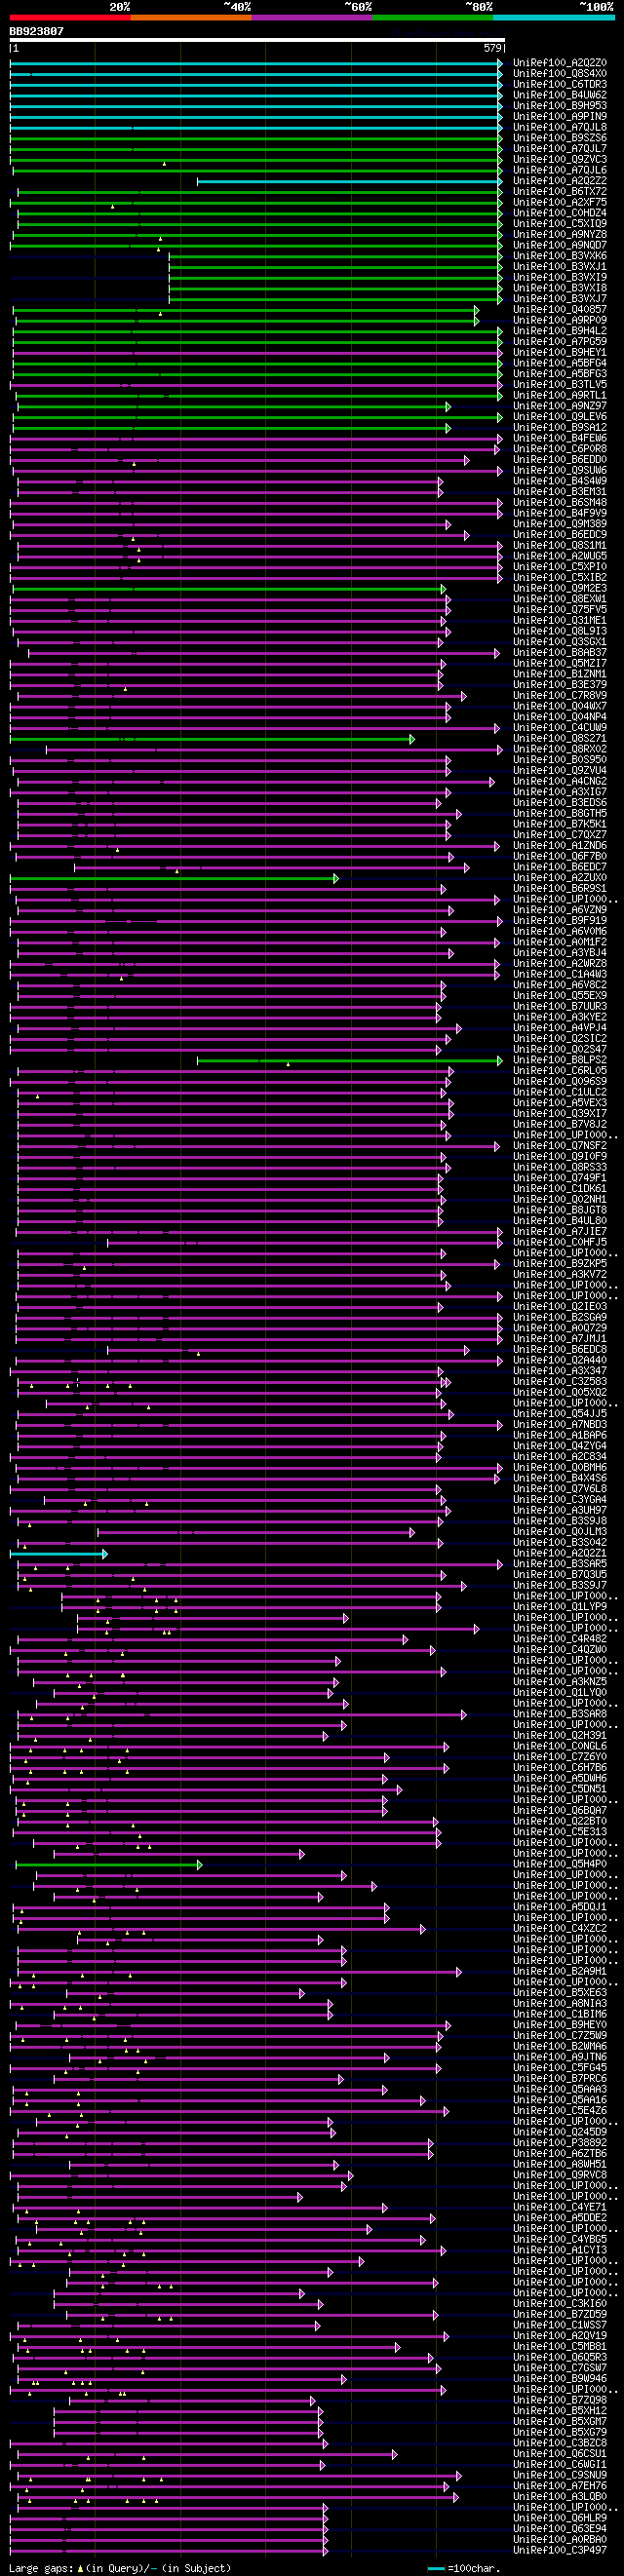The height and width of the screenshot is (2576, 624).
Task: Select hit UniRef100_B6TX72
Action: [x=560, y=192]
